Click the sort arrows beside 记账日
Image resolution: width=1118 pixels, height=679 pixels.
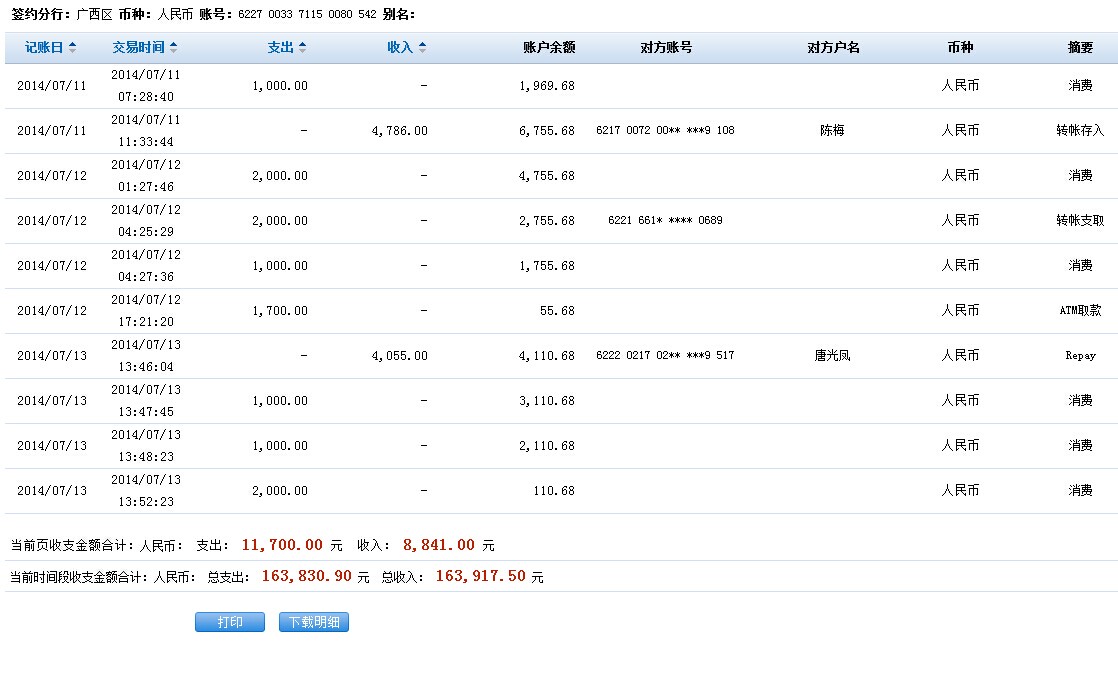[x=72, y=48]
